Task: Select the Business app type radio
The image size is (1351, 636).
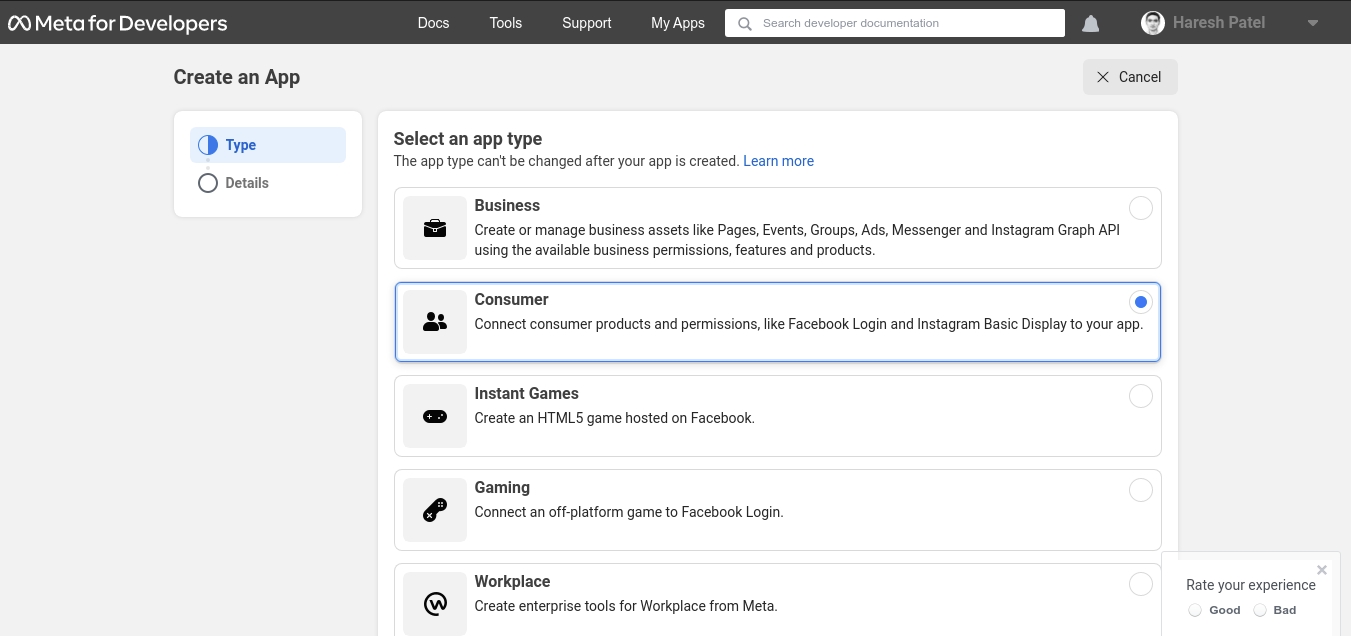Action: [1140, 208]
